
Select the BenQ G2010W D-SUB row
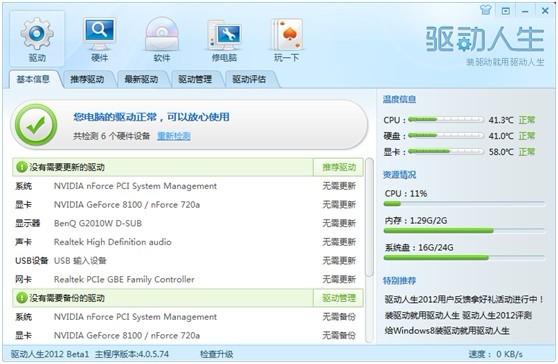(x=188, y=223)
